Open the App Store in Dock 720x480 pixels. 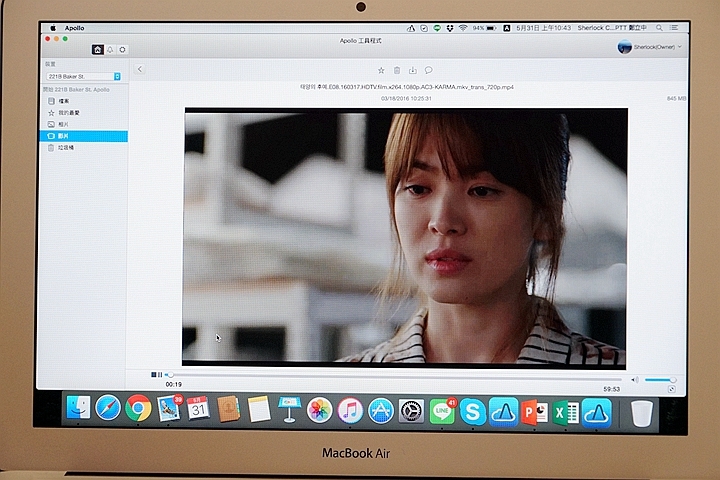pos(381,411)
